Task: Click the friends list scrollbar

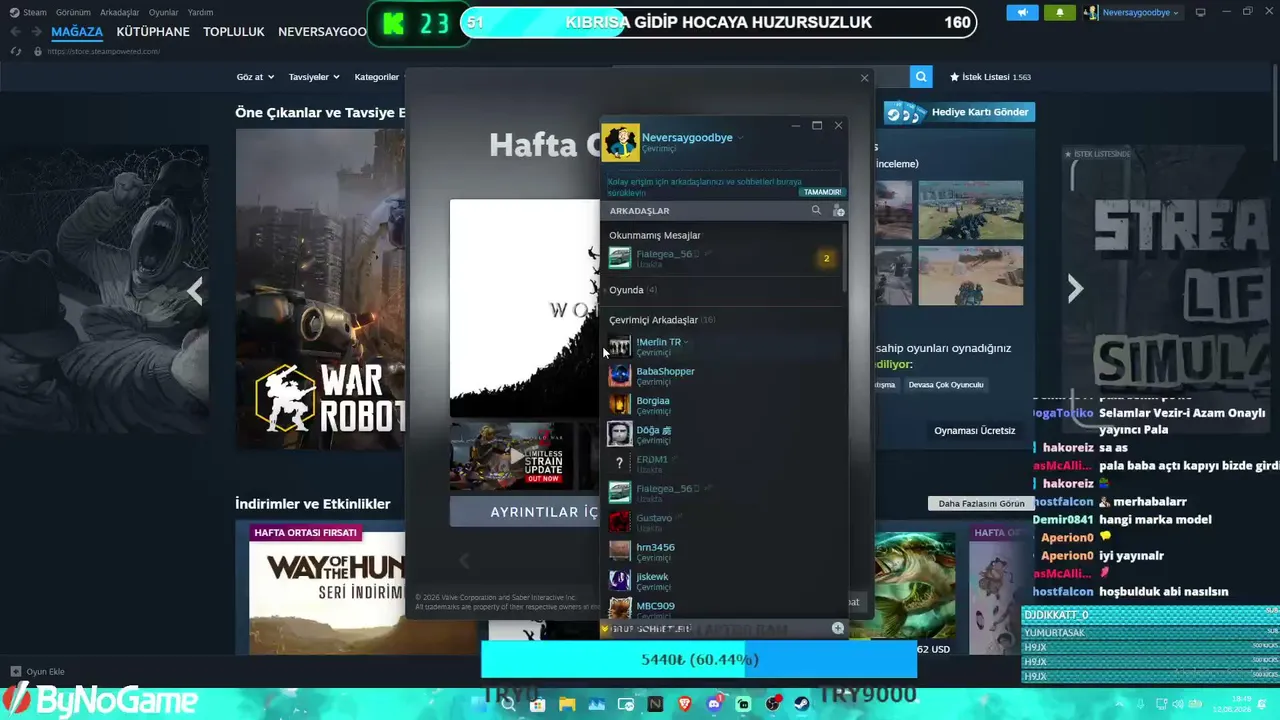Action: tap(845, 258)
